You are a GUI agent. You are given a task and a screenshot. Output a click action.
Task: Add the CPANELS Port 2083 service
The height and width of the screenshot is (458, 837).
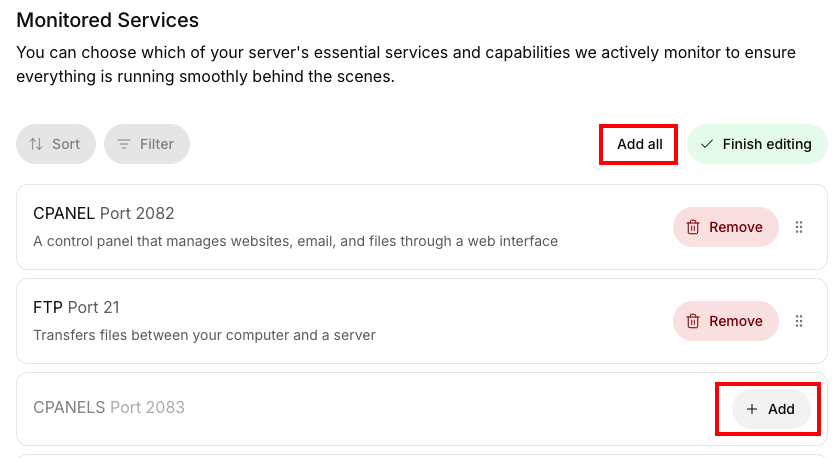(770, 409)
